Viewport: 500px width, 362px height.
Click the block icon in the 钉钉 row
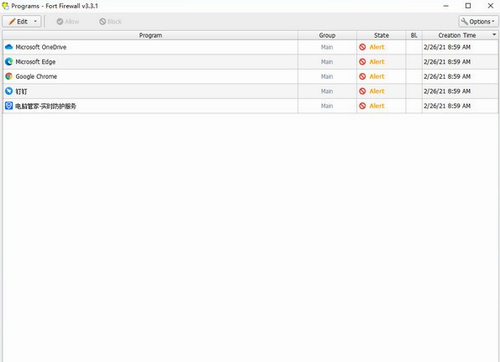pyautogui.click(x=362, y=91)
